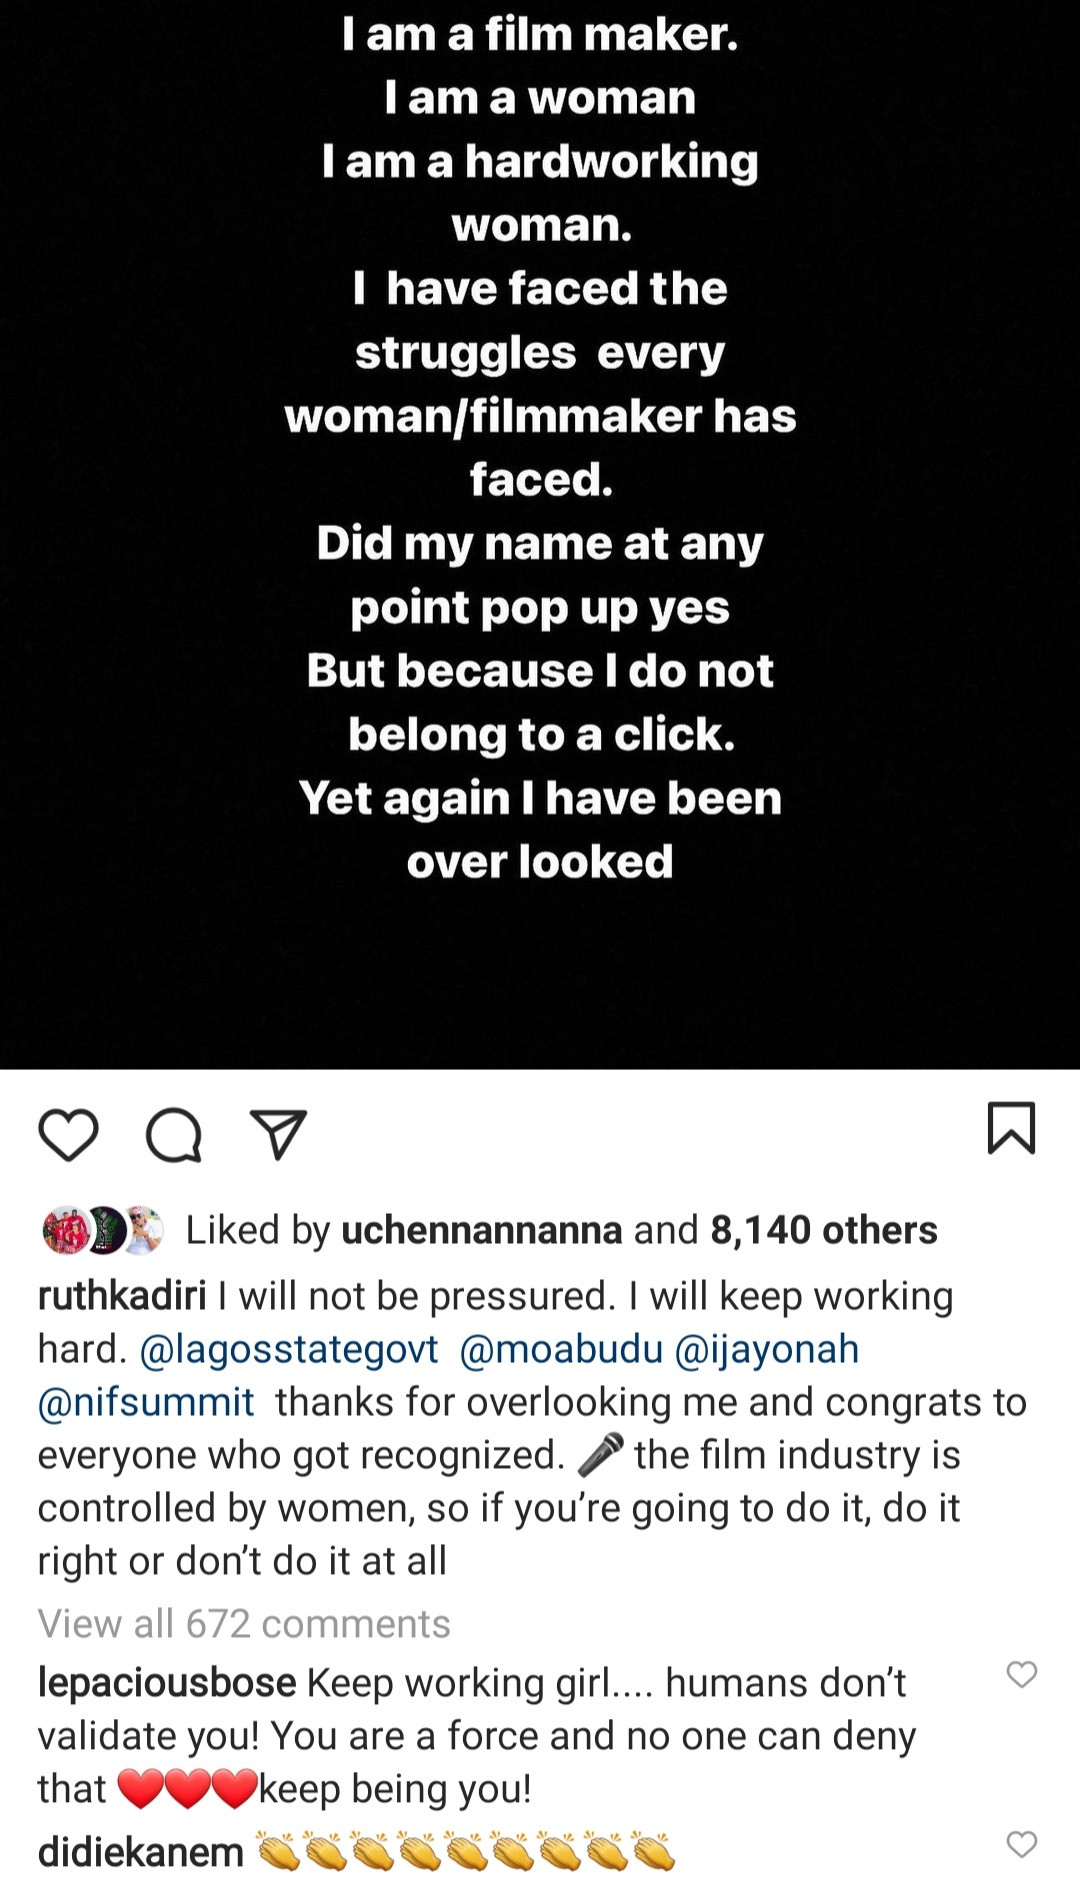
Task: Tap the @moabudu mention
Action: point(561,1349)
